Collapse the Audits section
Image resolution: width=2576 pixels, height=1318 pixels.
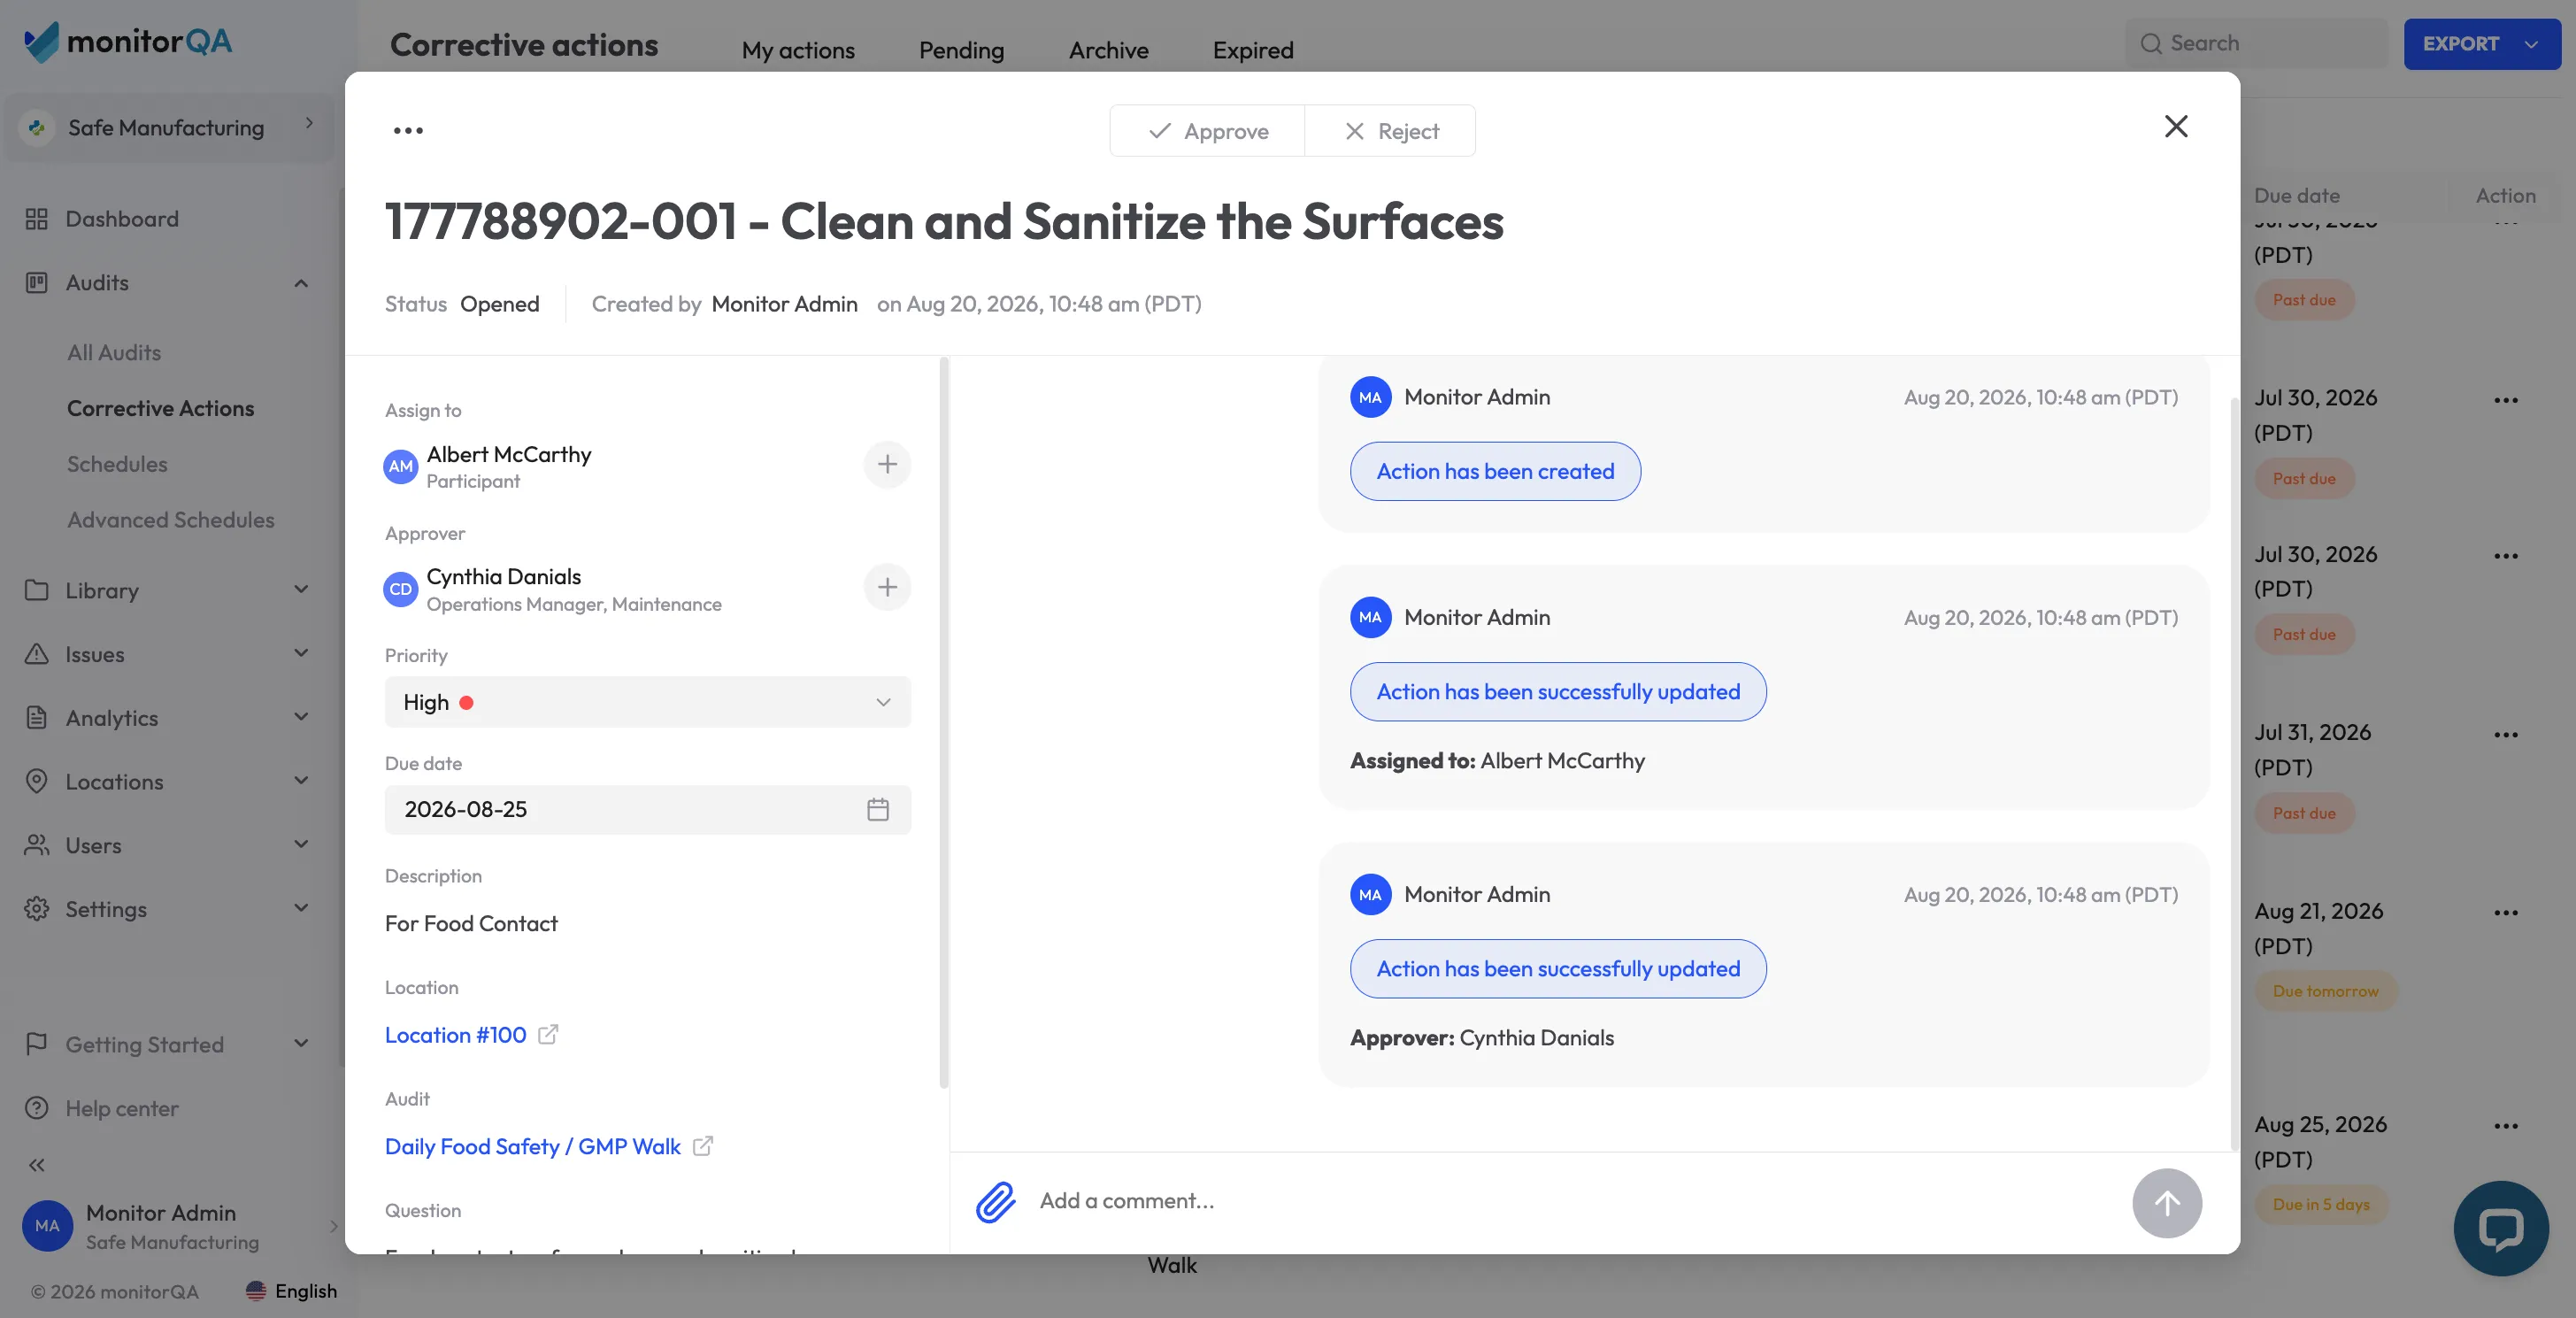(x=301, y=283)
